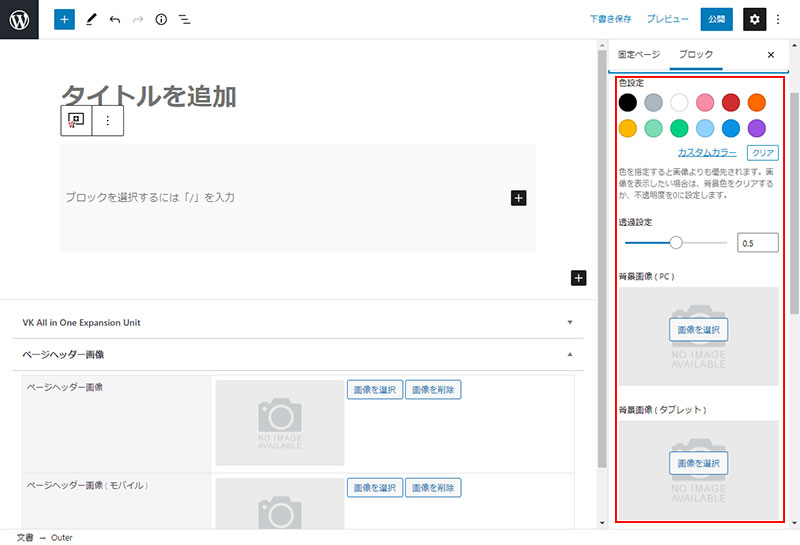Click the 公開 publish button
The height and width of the screenshot is (545, 800).
click(716, 19)
